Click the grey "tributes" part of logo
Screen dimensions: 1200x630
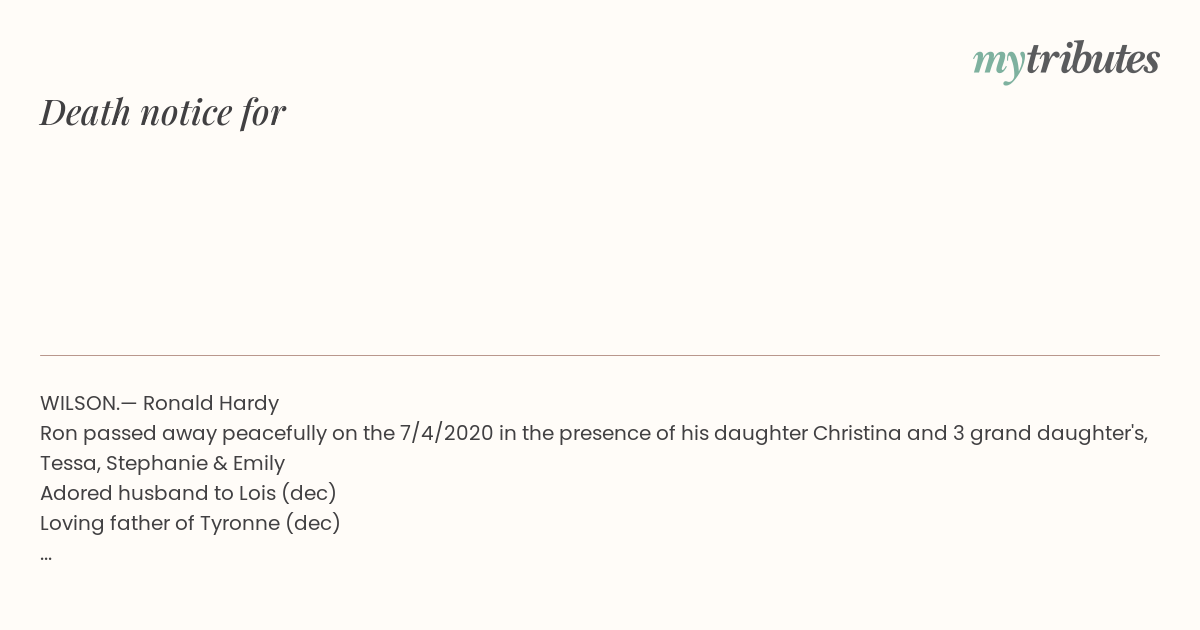point(1092,59)
